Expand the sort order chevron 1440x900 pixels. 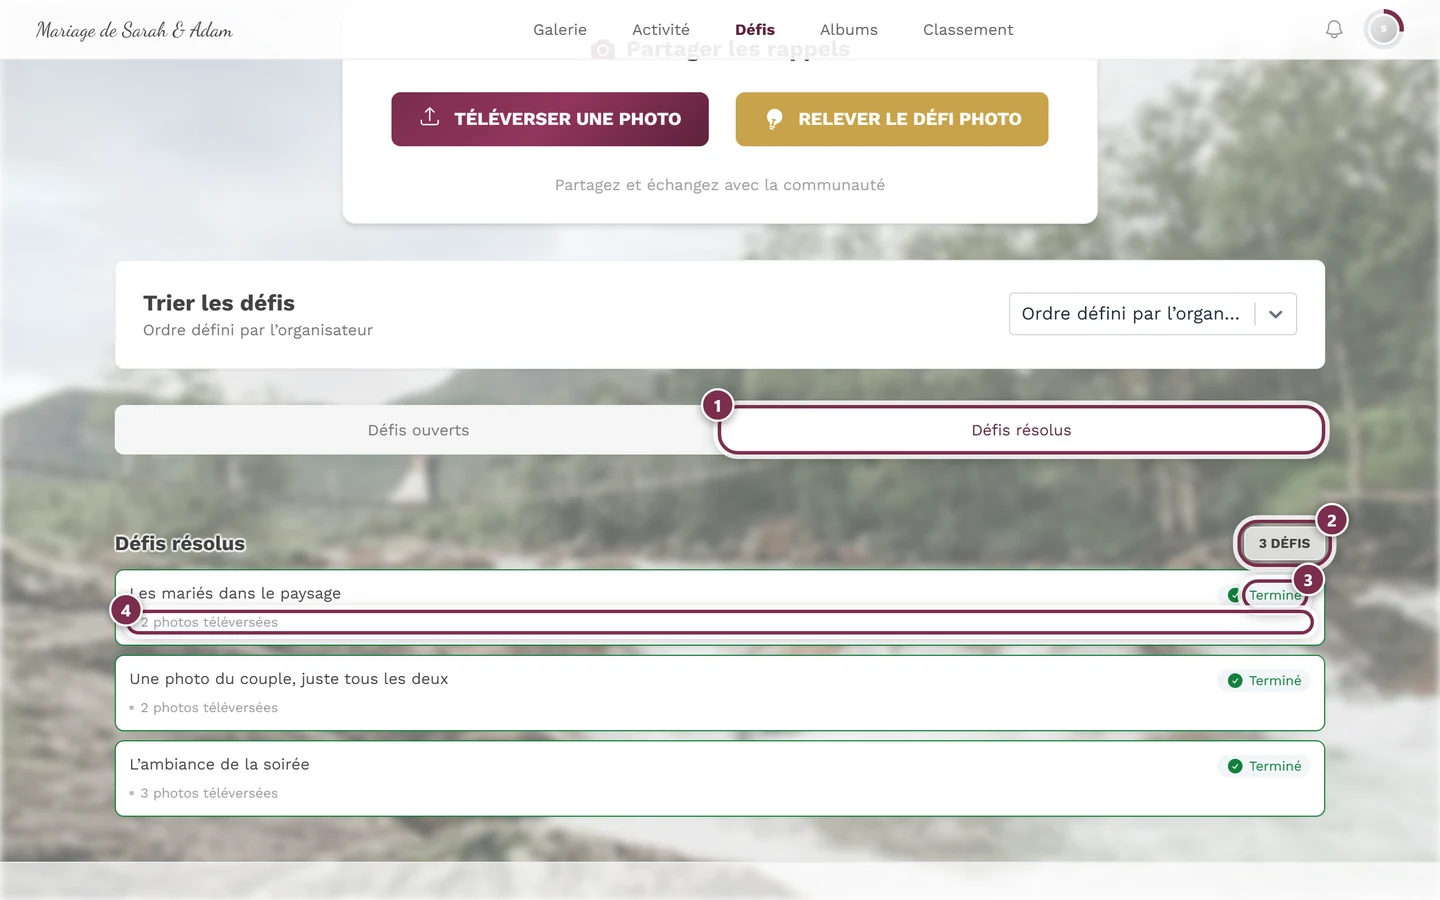click(1276, 314)
